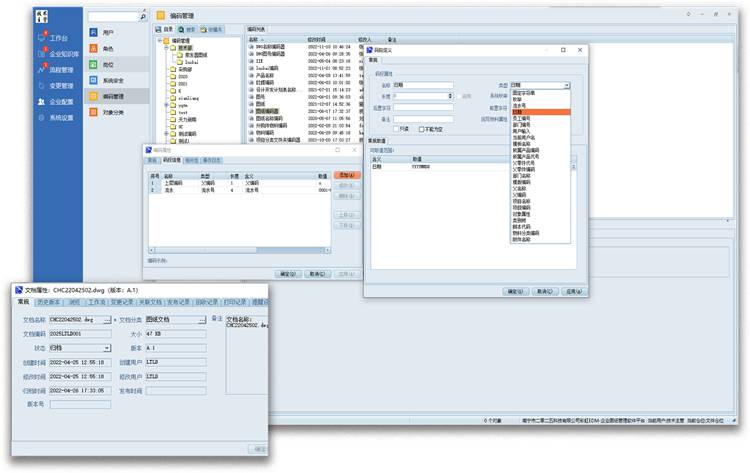Switch to the 码段信息 tab
Image resolution: width=750 pixels, height=473 pixels.
170,160
